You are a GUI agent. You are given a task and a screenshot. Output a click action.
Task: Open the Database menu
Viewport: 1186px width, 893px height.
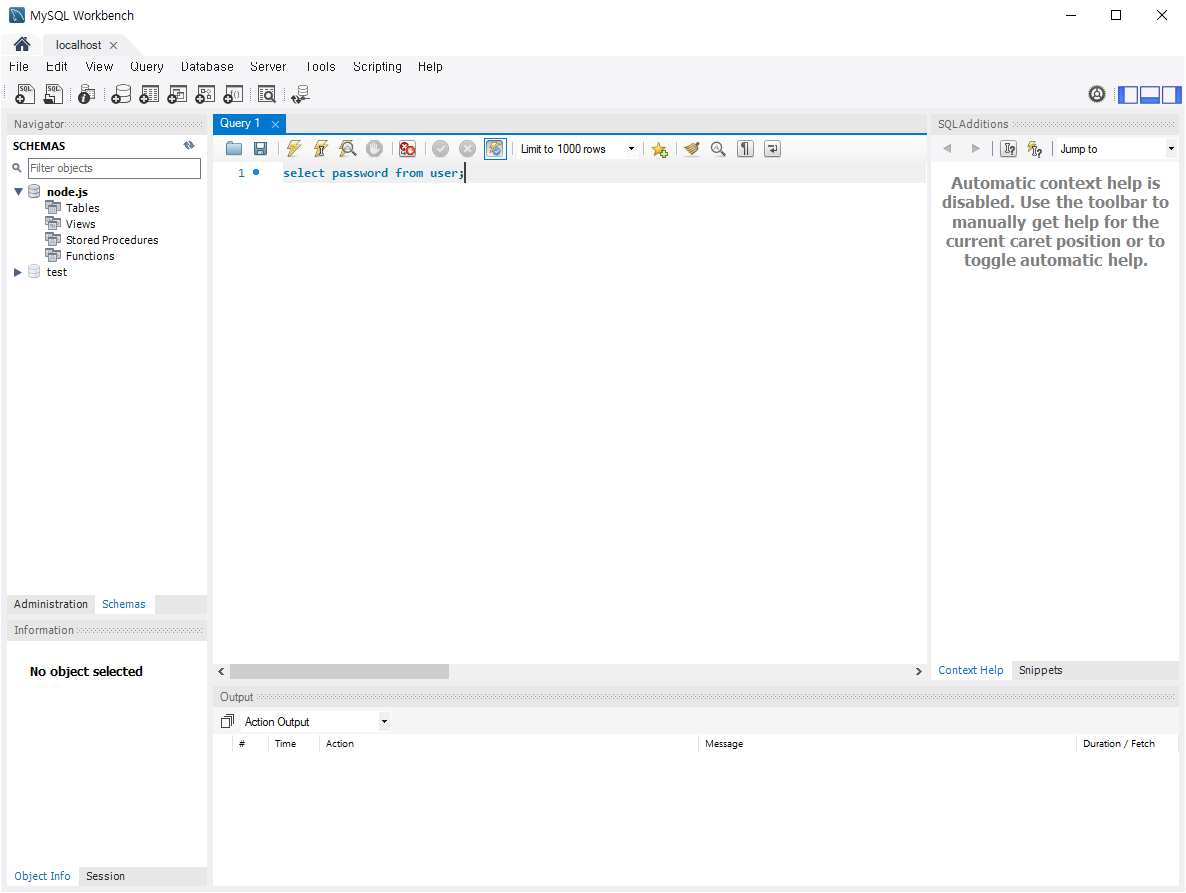[207, 67]
